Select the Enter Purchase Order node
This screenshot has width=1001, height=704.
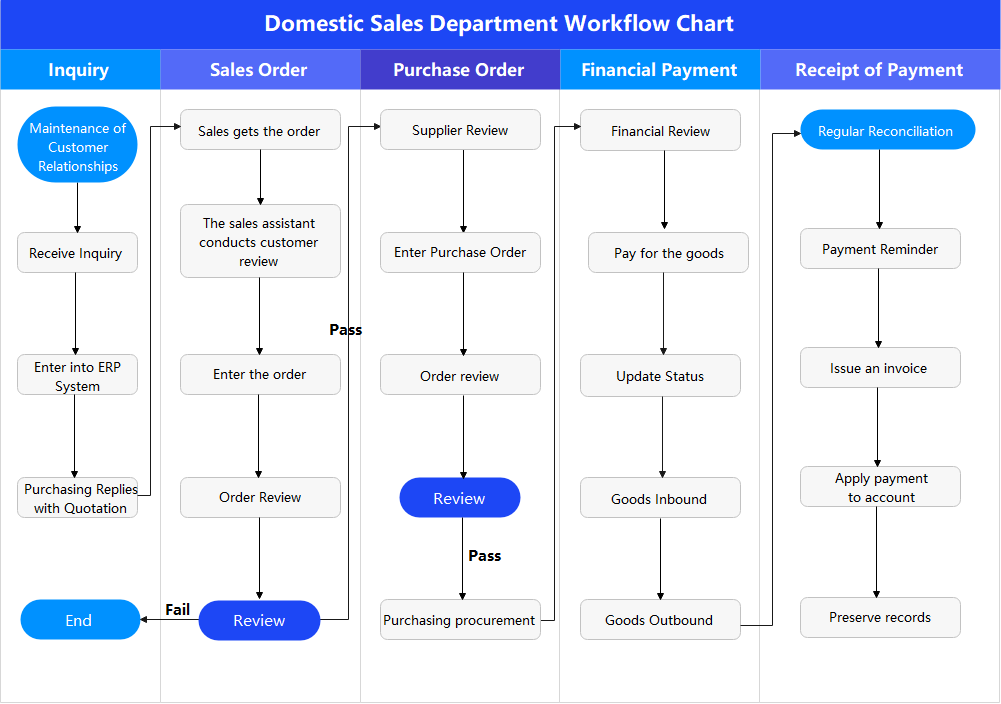(x=459, y=252)
